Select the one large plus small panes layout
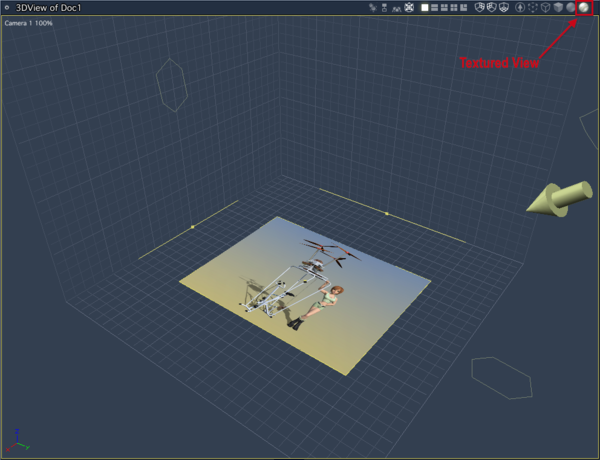This screenshot has width=600, height=460. [x=463, y=8]
